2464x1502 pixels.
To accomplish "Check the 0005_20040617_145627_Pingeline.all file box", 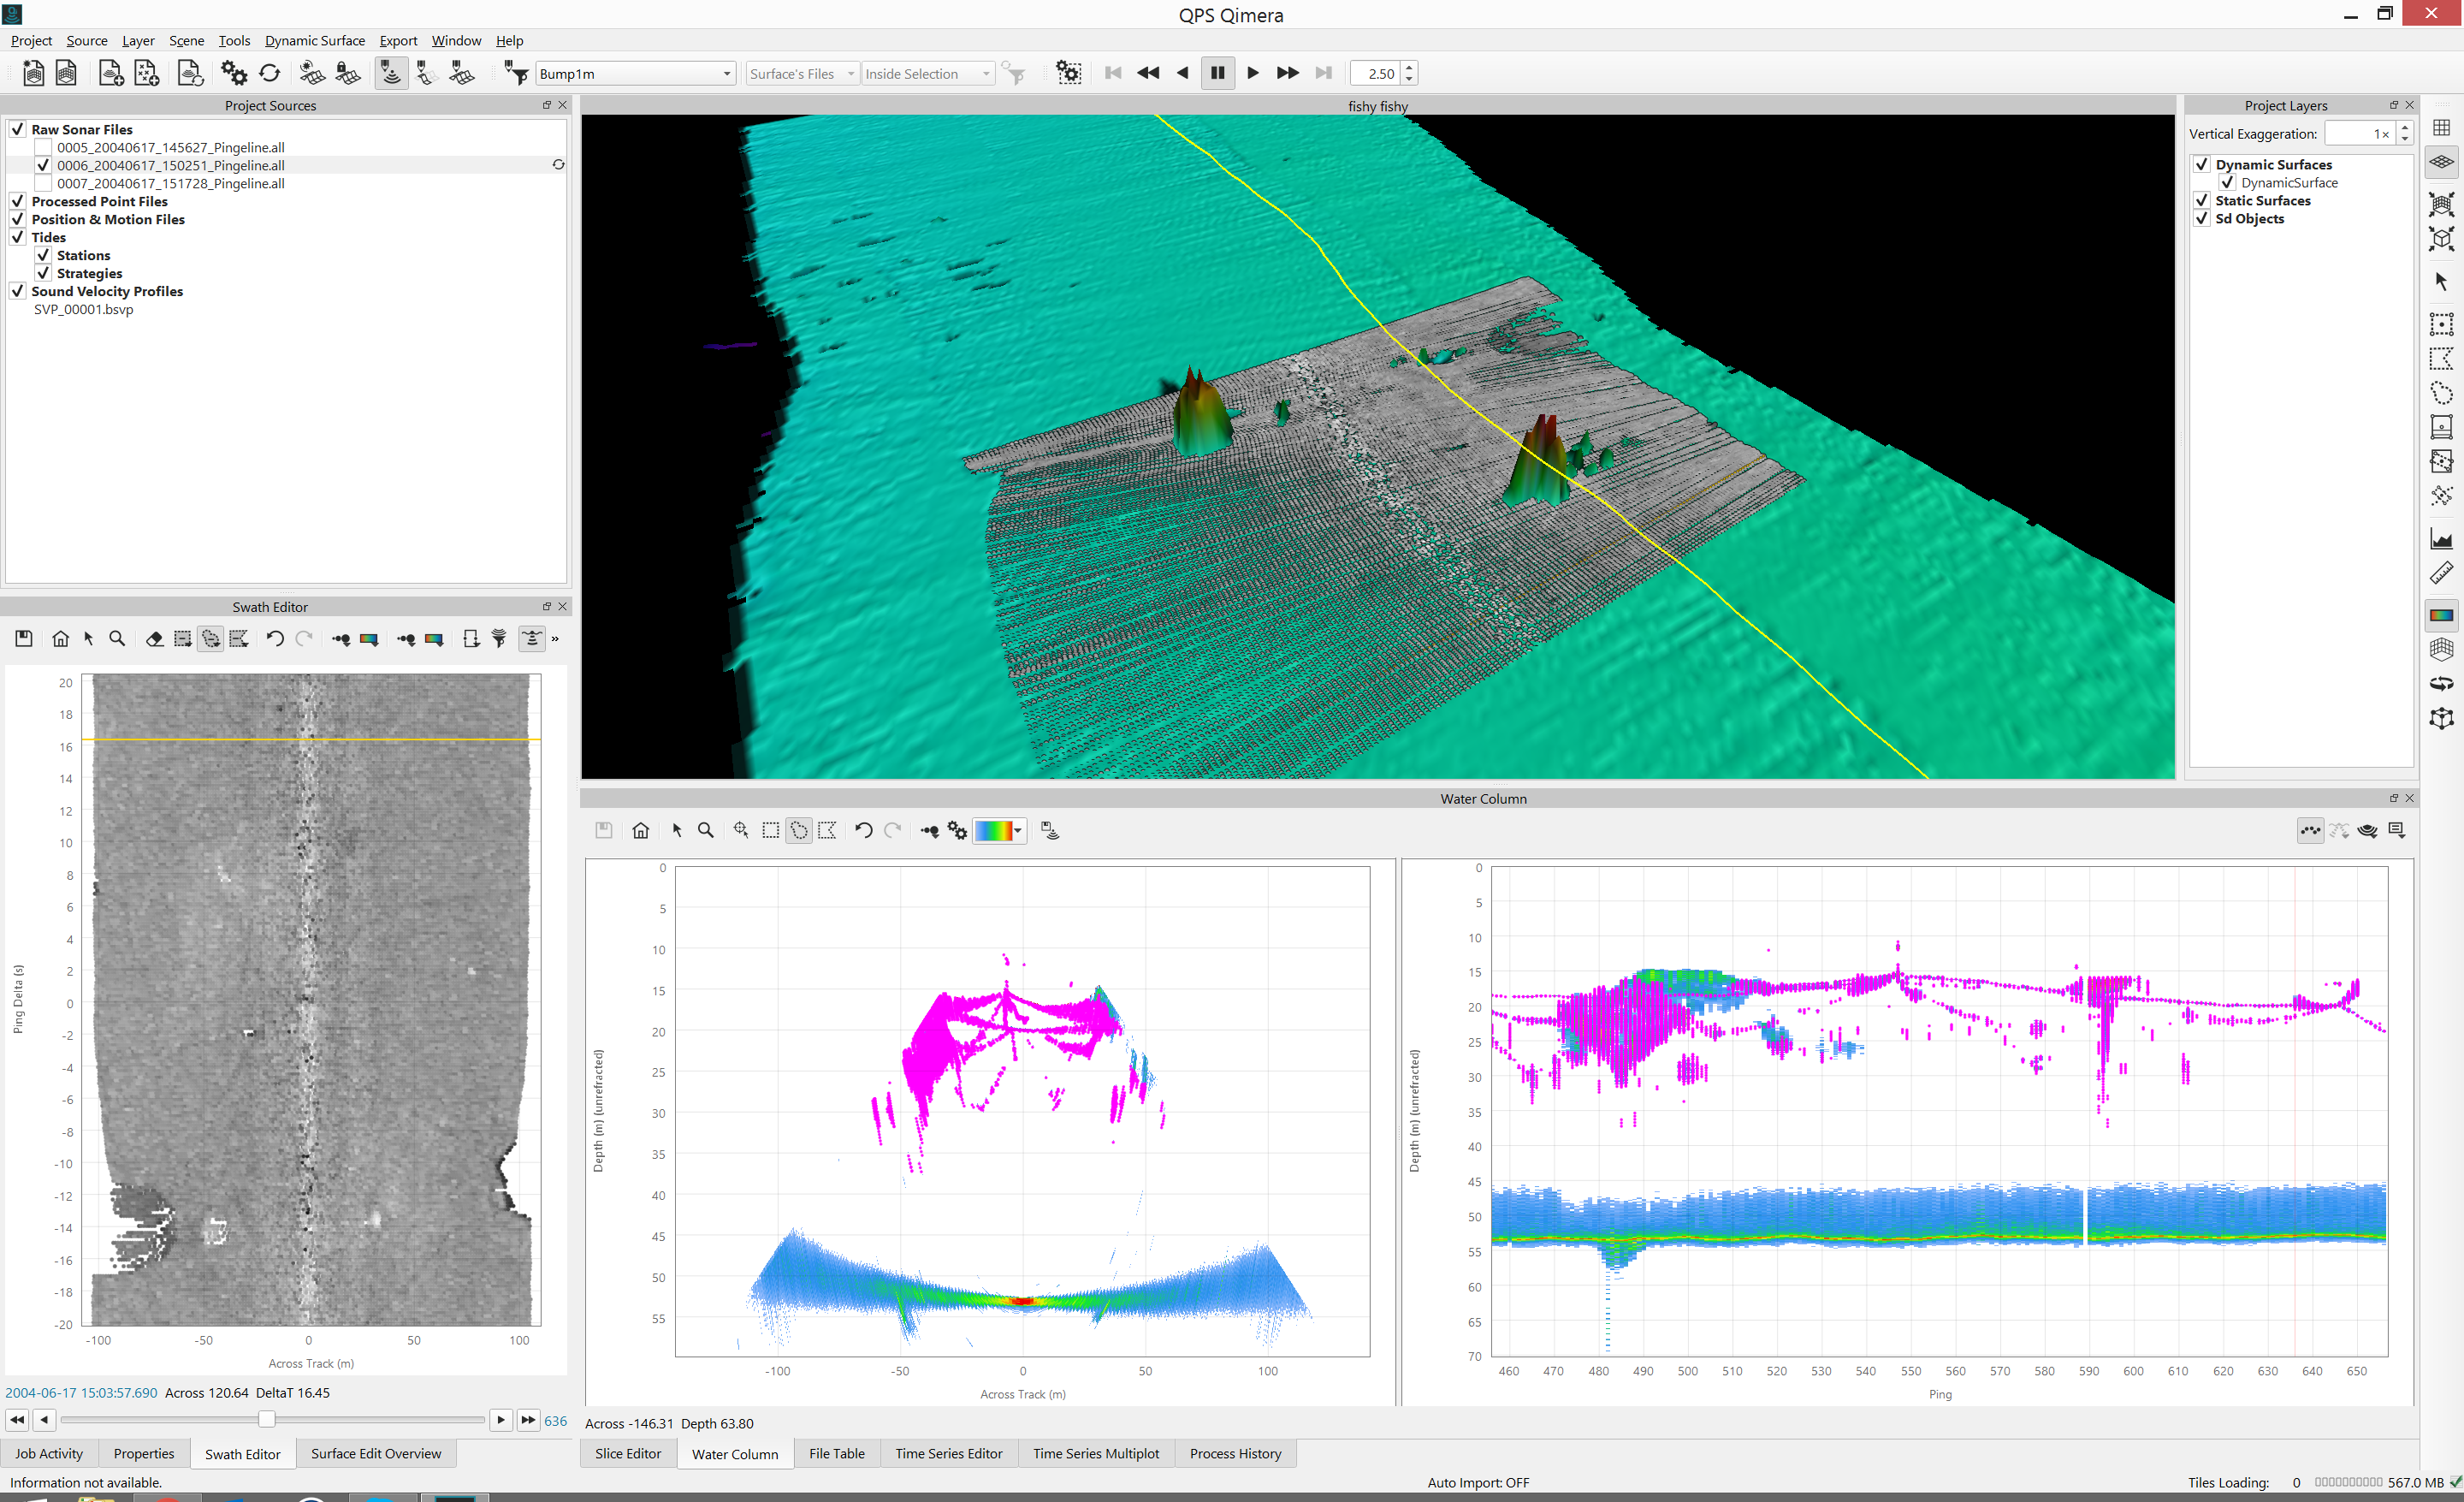I will pyautogui.click(x=43, y=147).
